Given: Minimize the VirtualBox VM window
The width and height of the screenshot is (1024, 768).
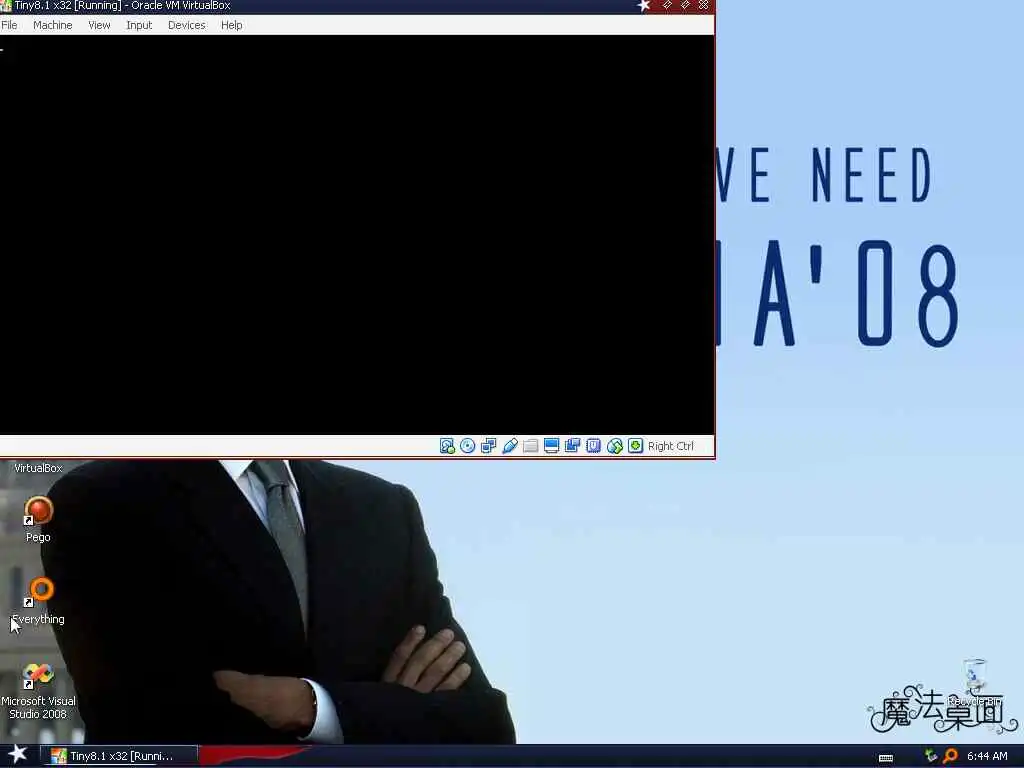Looking at the screenshot, I should pos(667,5).
